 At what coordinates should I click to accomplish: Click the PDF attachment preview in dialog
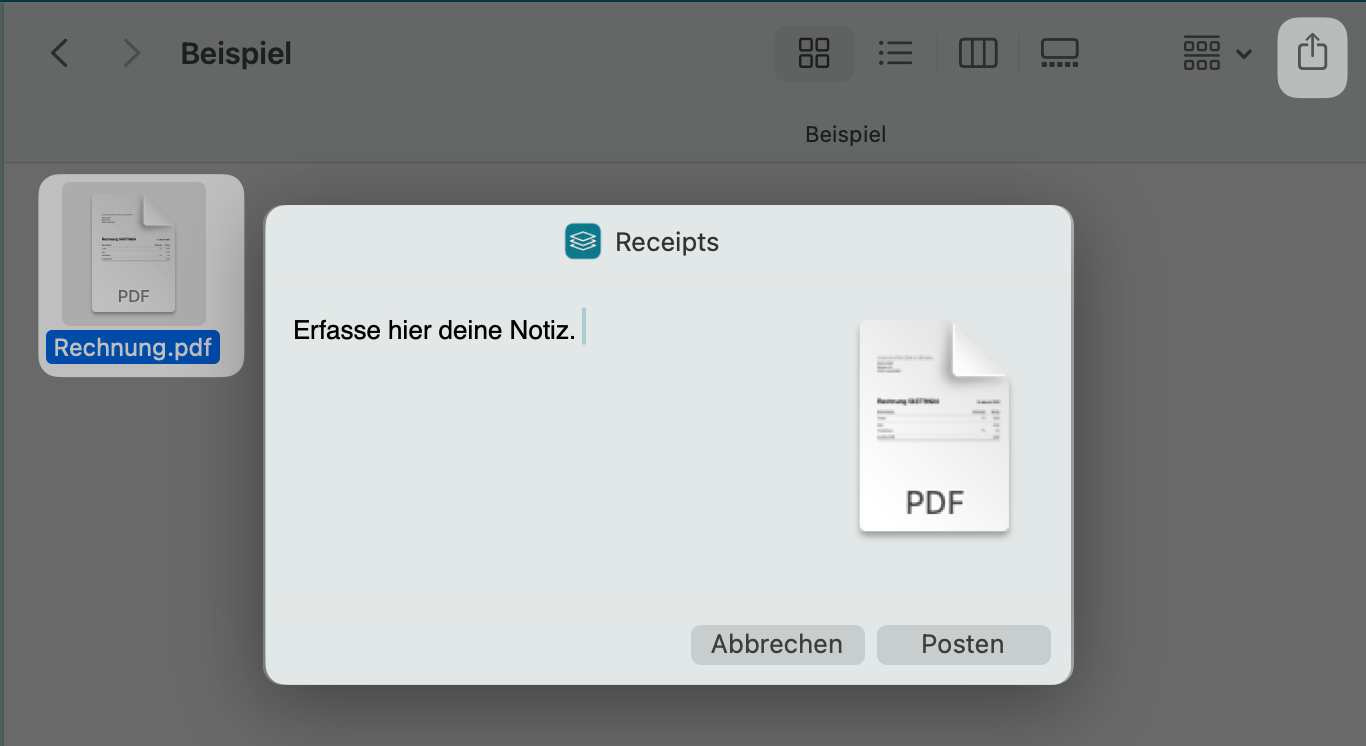934,427
